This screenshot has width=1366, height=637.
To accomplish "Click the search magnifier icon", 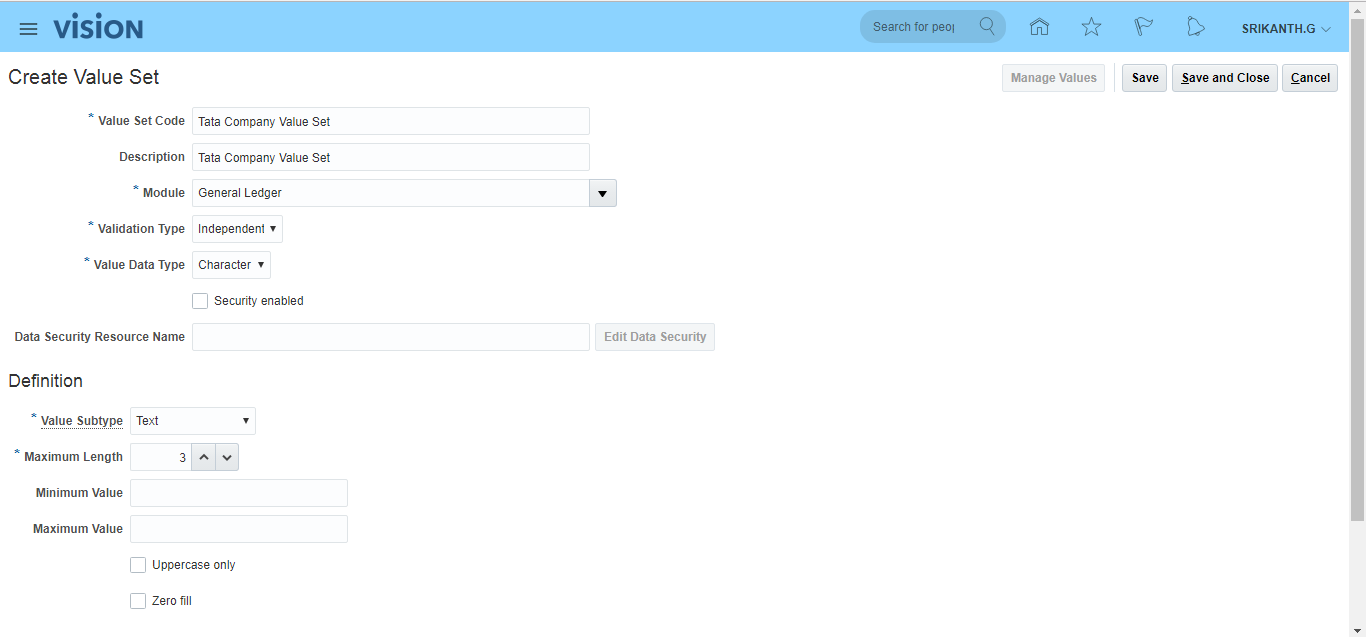I will 987,27.
